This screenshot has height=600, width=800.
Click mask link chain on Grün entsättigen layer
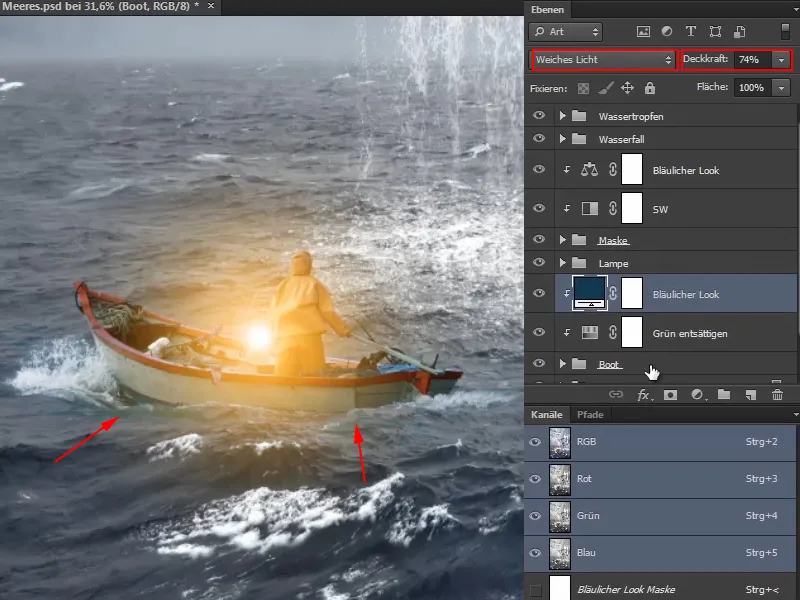[x=613, y=333]
